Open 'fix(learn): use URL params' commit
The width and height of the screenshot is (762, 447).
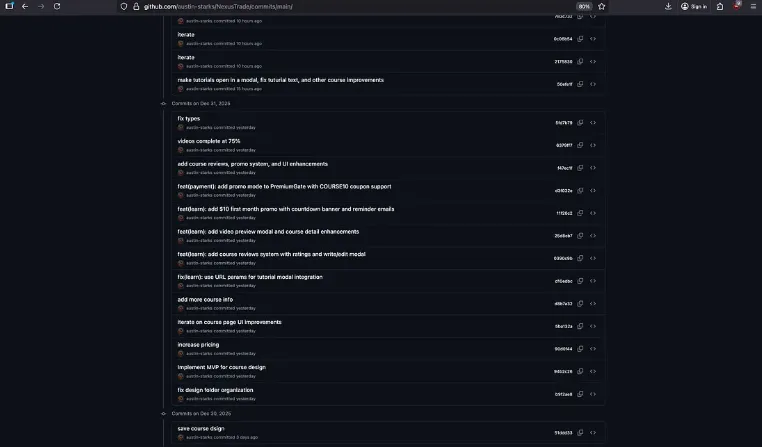coord(250,277)
